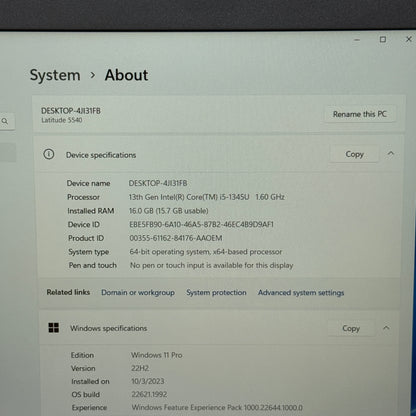The height and width of the screenshot is (416, 416).
Task: Click the No pen or touch input text
Action: pos(212,265)
